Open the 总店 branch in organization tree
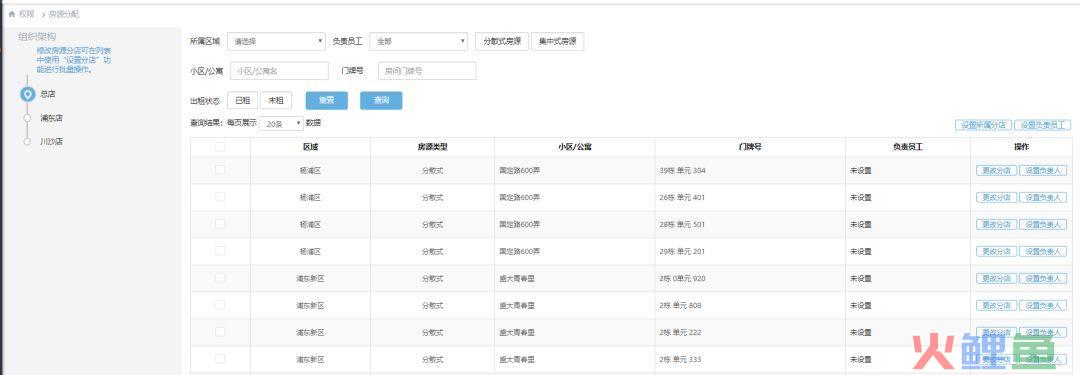This screenshot has height=375, width=1080. 47,94
